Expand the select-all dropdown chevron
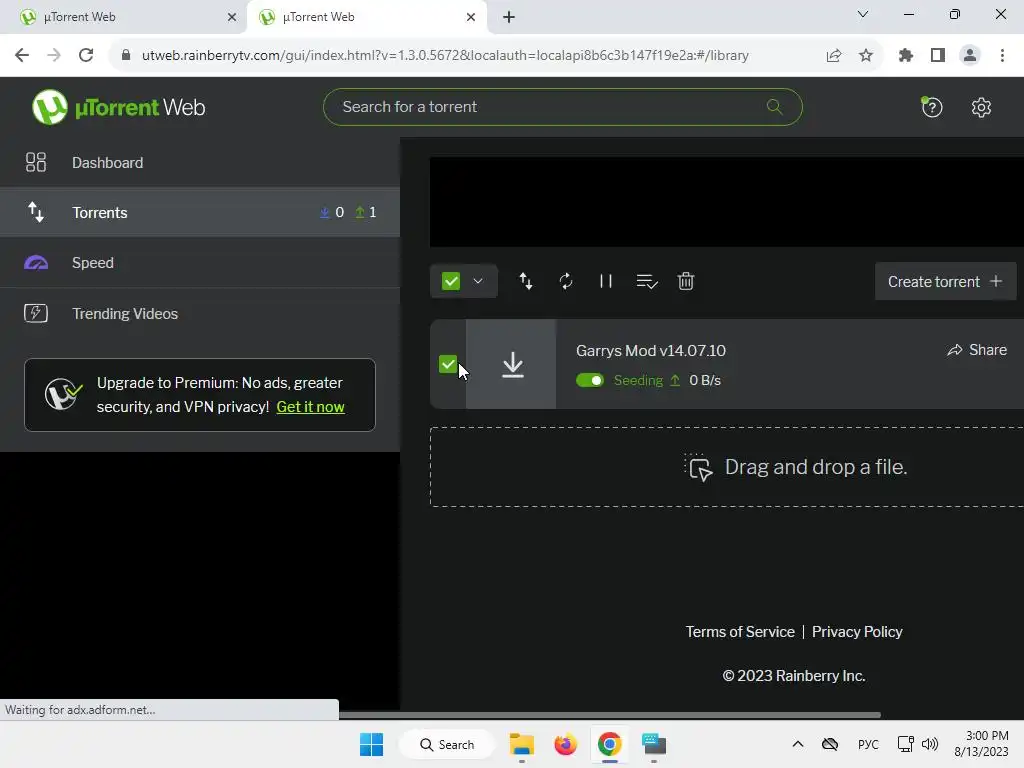The height and width of the screenshot is (768, 1024). pos(478,281)
